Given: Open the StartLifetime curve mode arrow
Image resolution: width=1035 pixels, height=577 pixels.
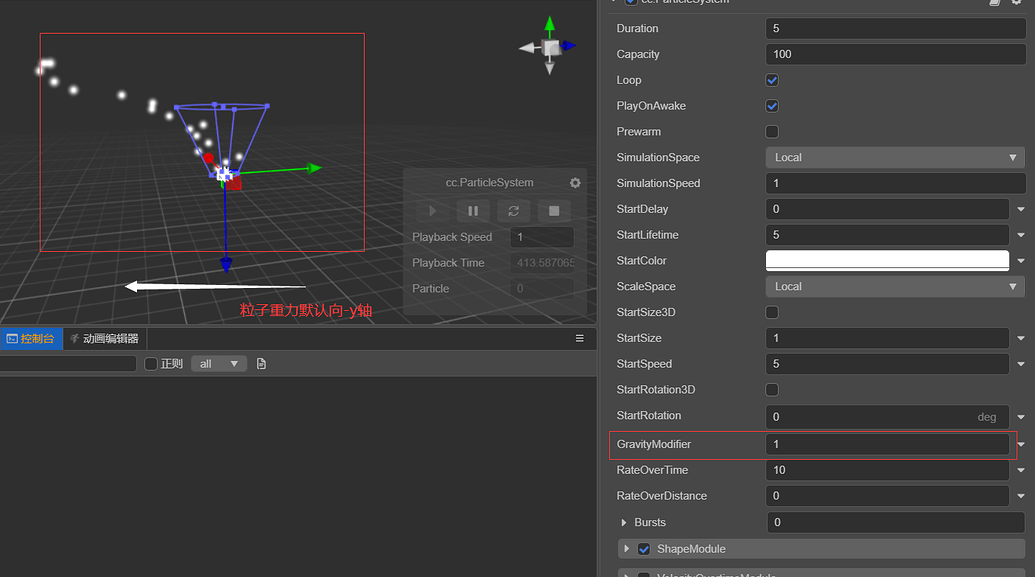Looking at the screenshot, I should tap(1020, 235).
